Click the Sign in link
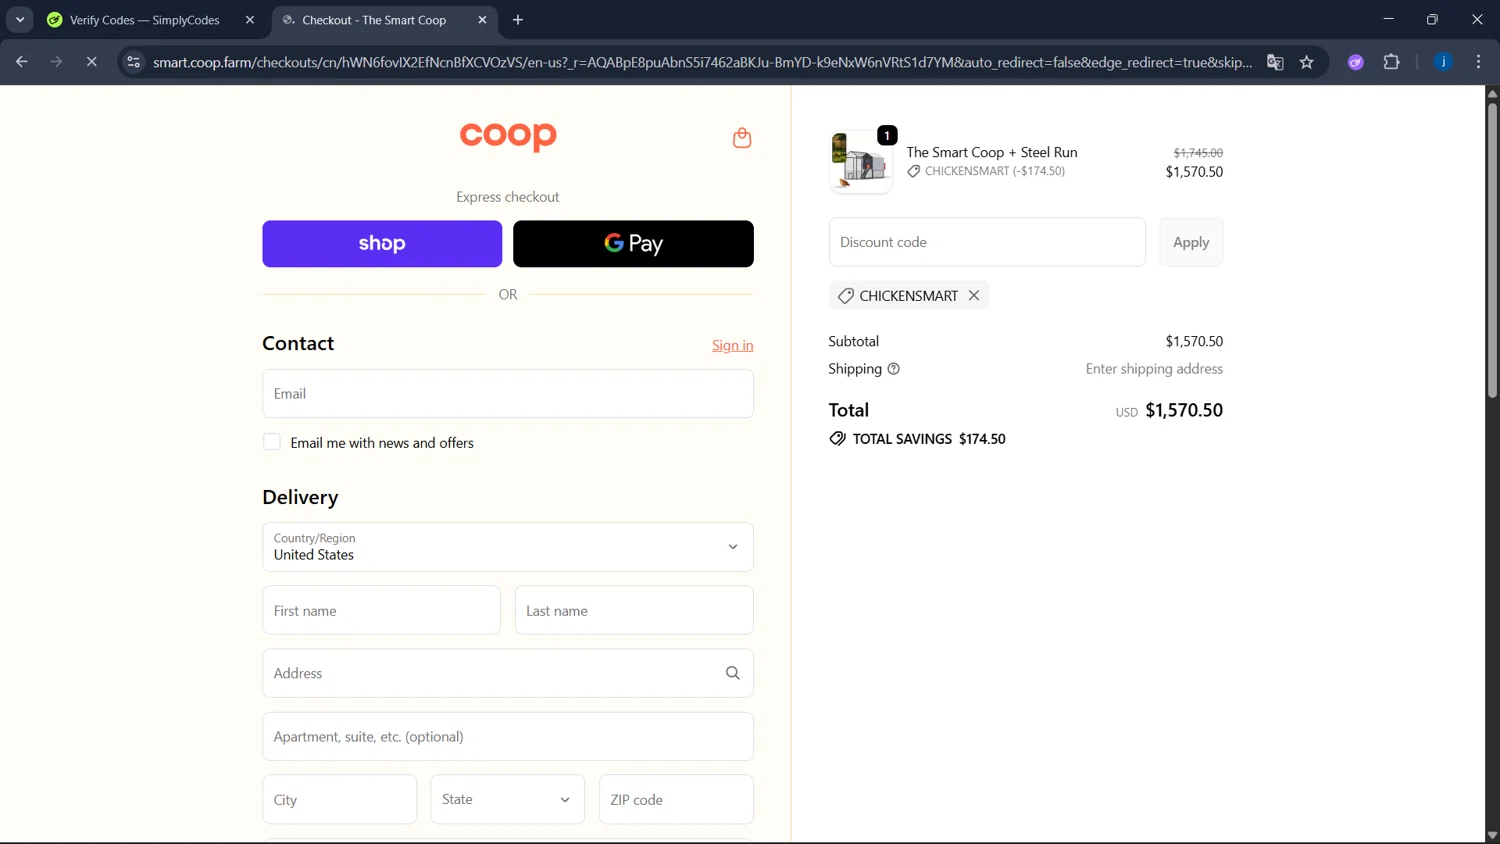Screen dimensions: 1500x844 tap(733, 345)
